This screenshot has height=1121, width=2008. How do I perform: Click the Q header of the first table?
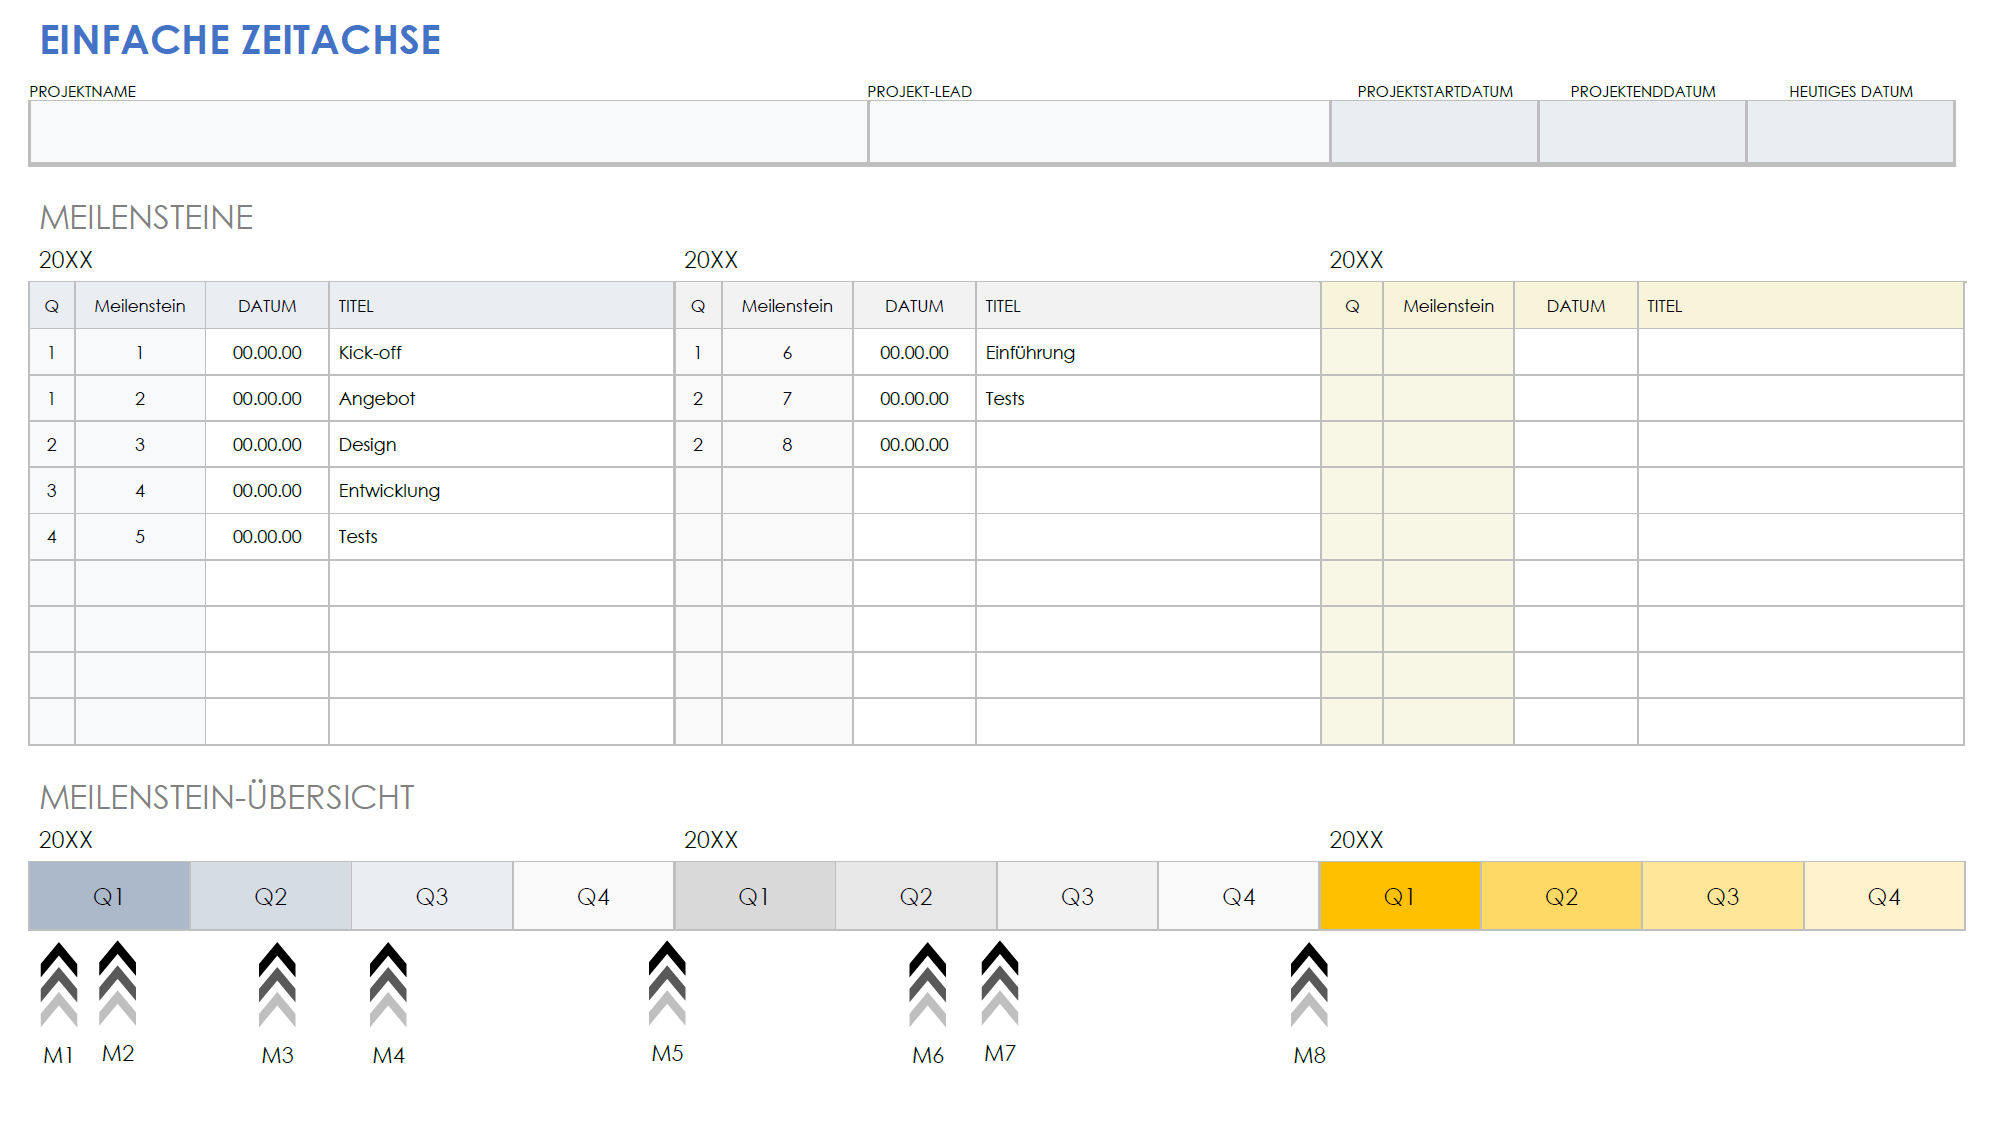pyautogui.click(x=52, y=306)
